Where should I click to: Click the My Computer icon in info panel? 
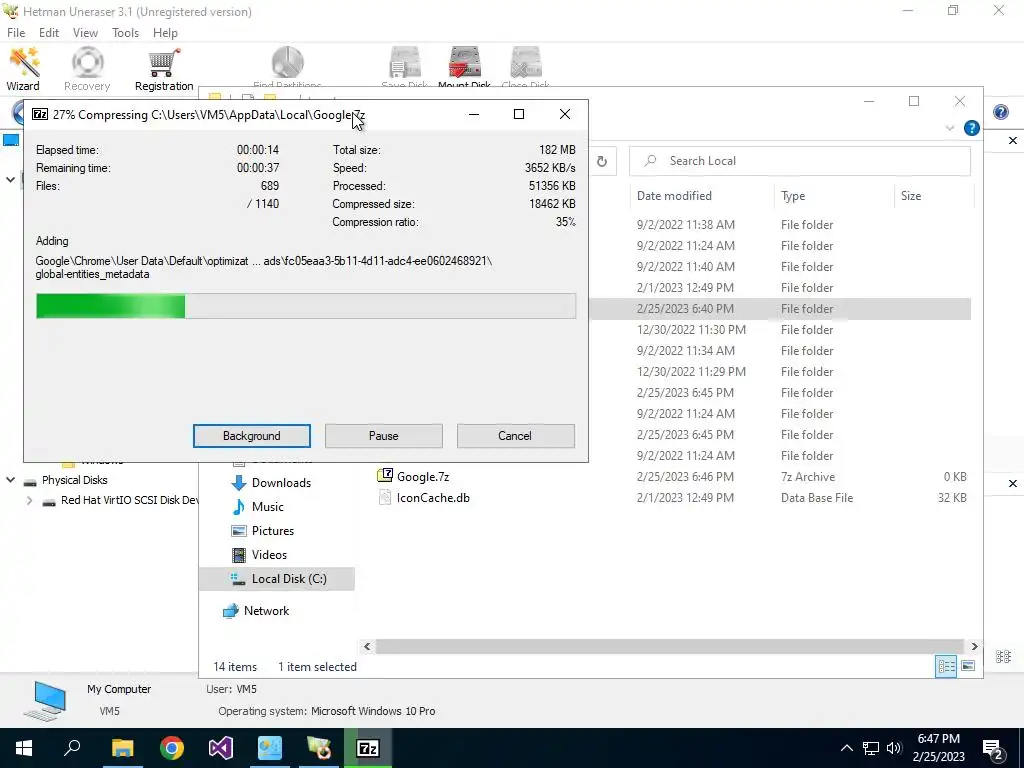(46, 701)
